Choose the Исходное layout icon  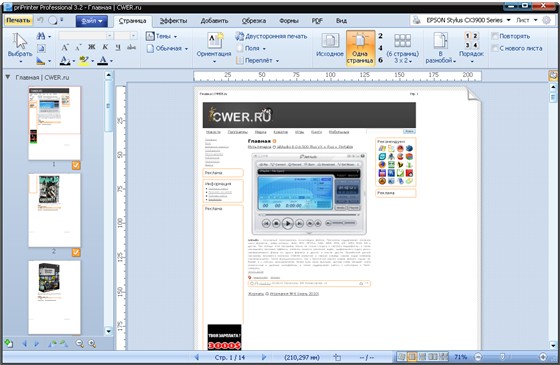pyautogui.click(x=330, y=41)
